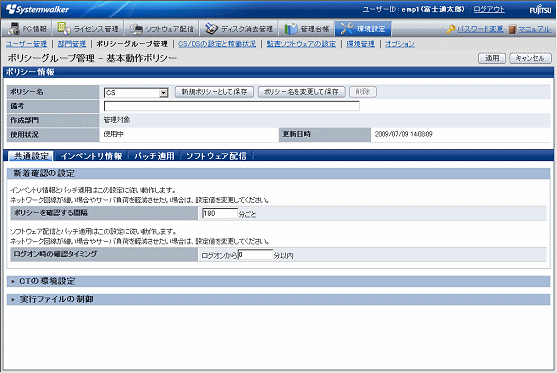Click the 更新日時 value 2009/07/09

pos(404,134)
